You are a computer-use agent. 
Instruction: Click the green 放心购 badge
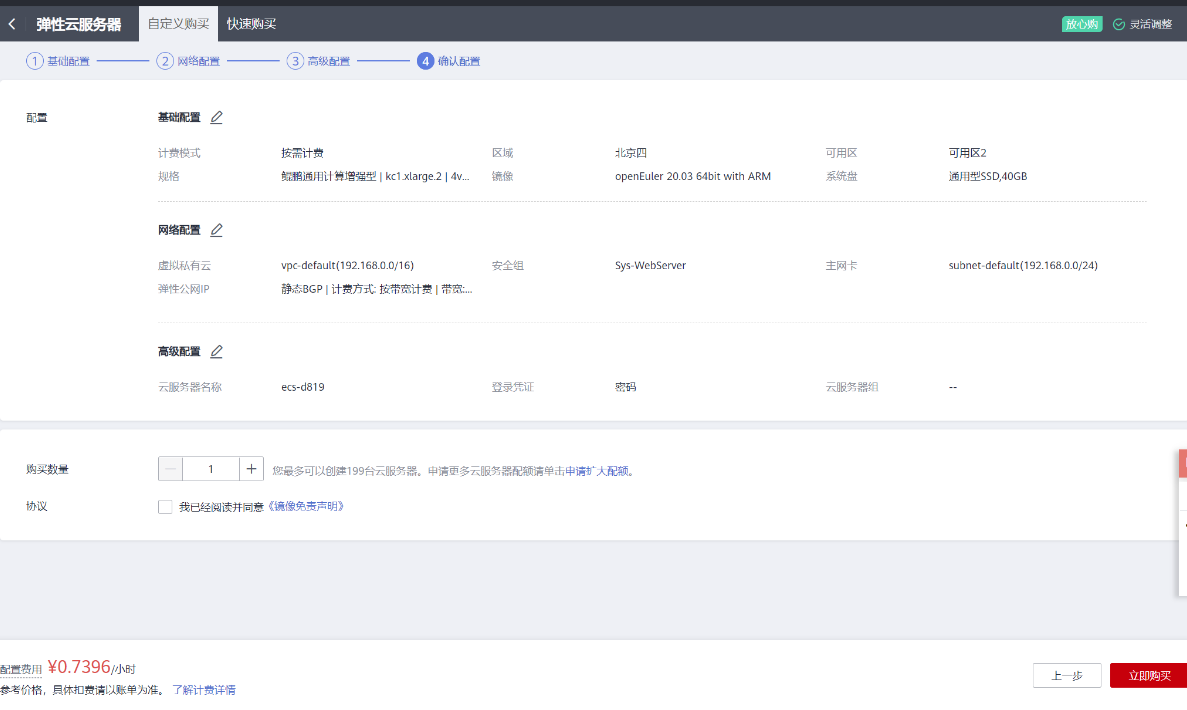tap(1082, 24)
